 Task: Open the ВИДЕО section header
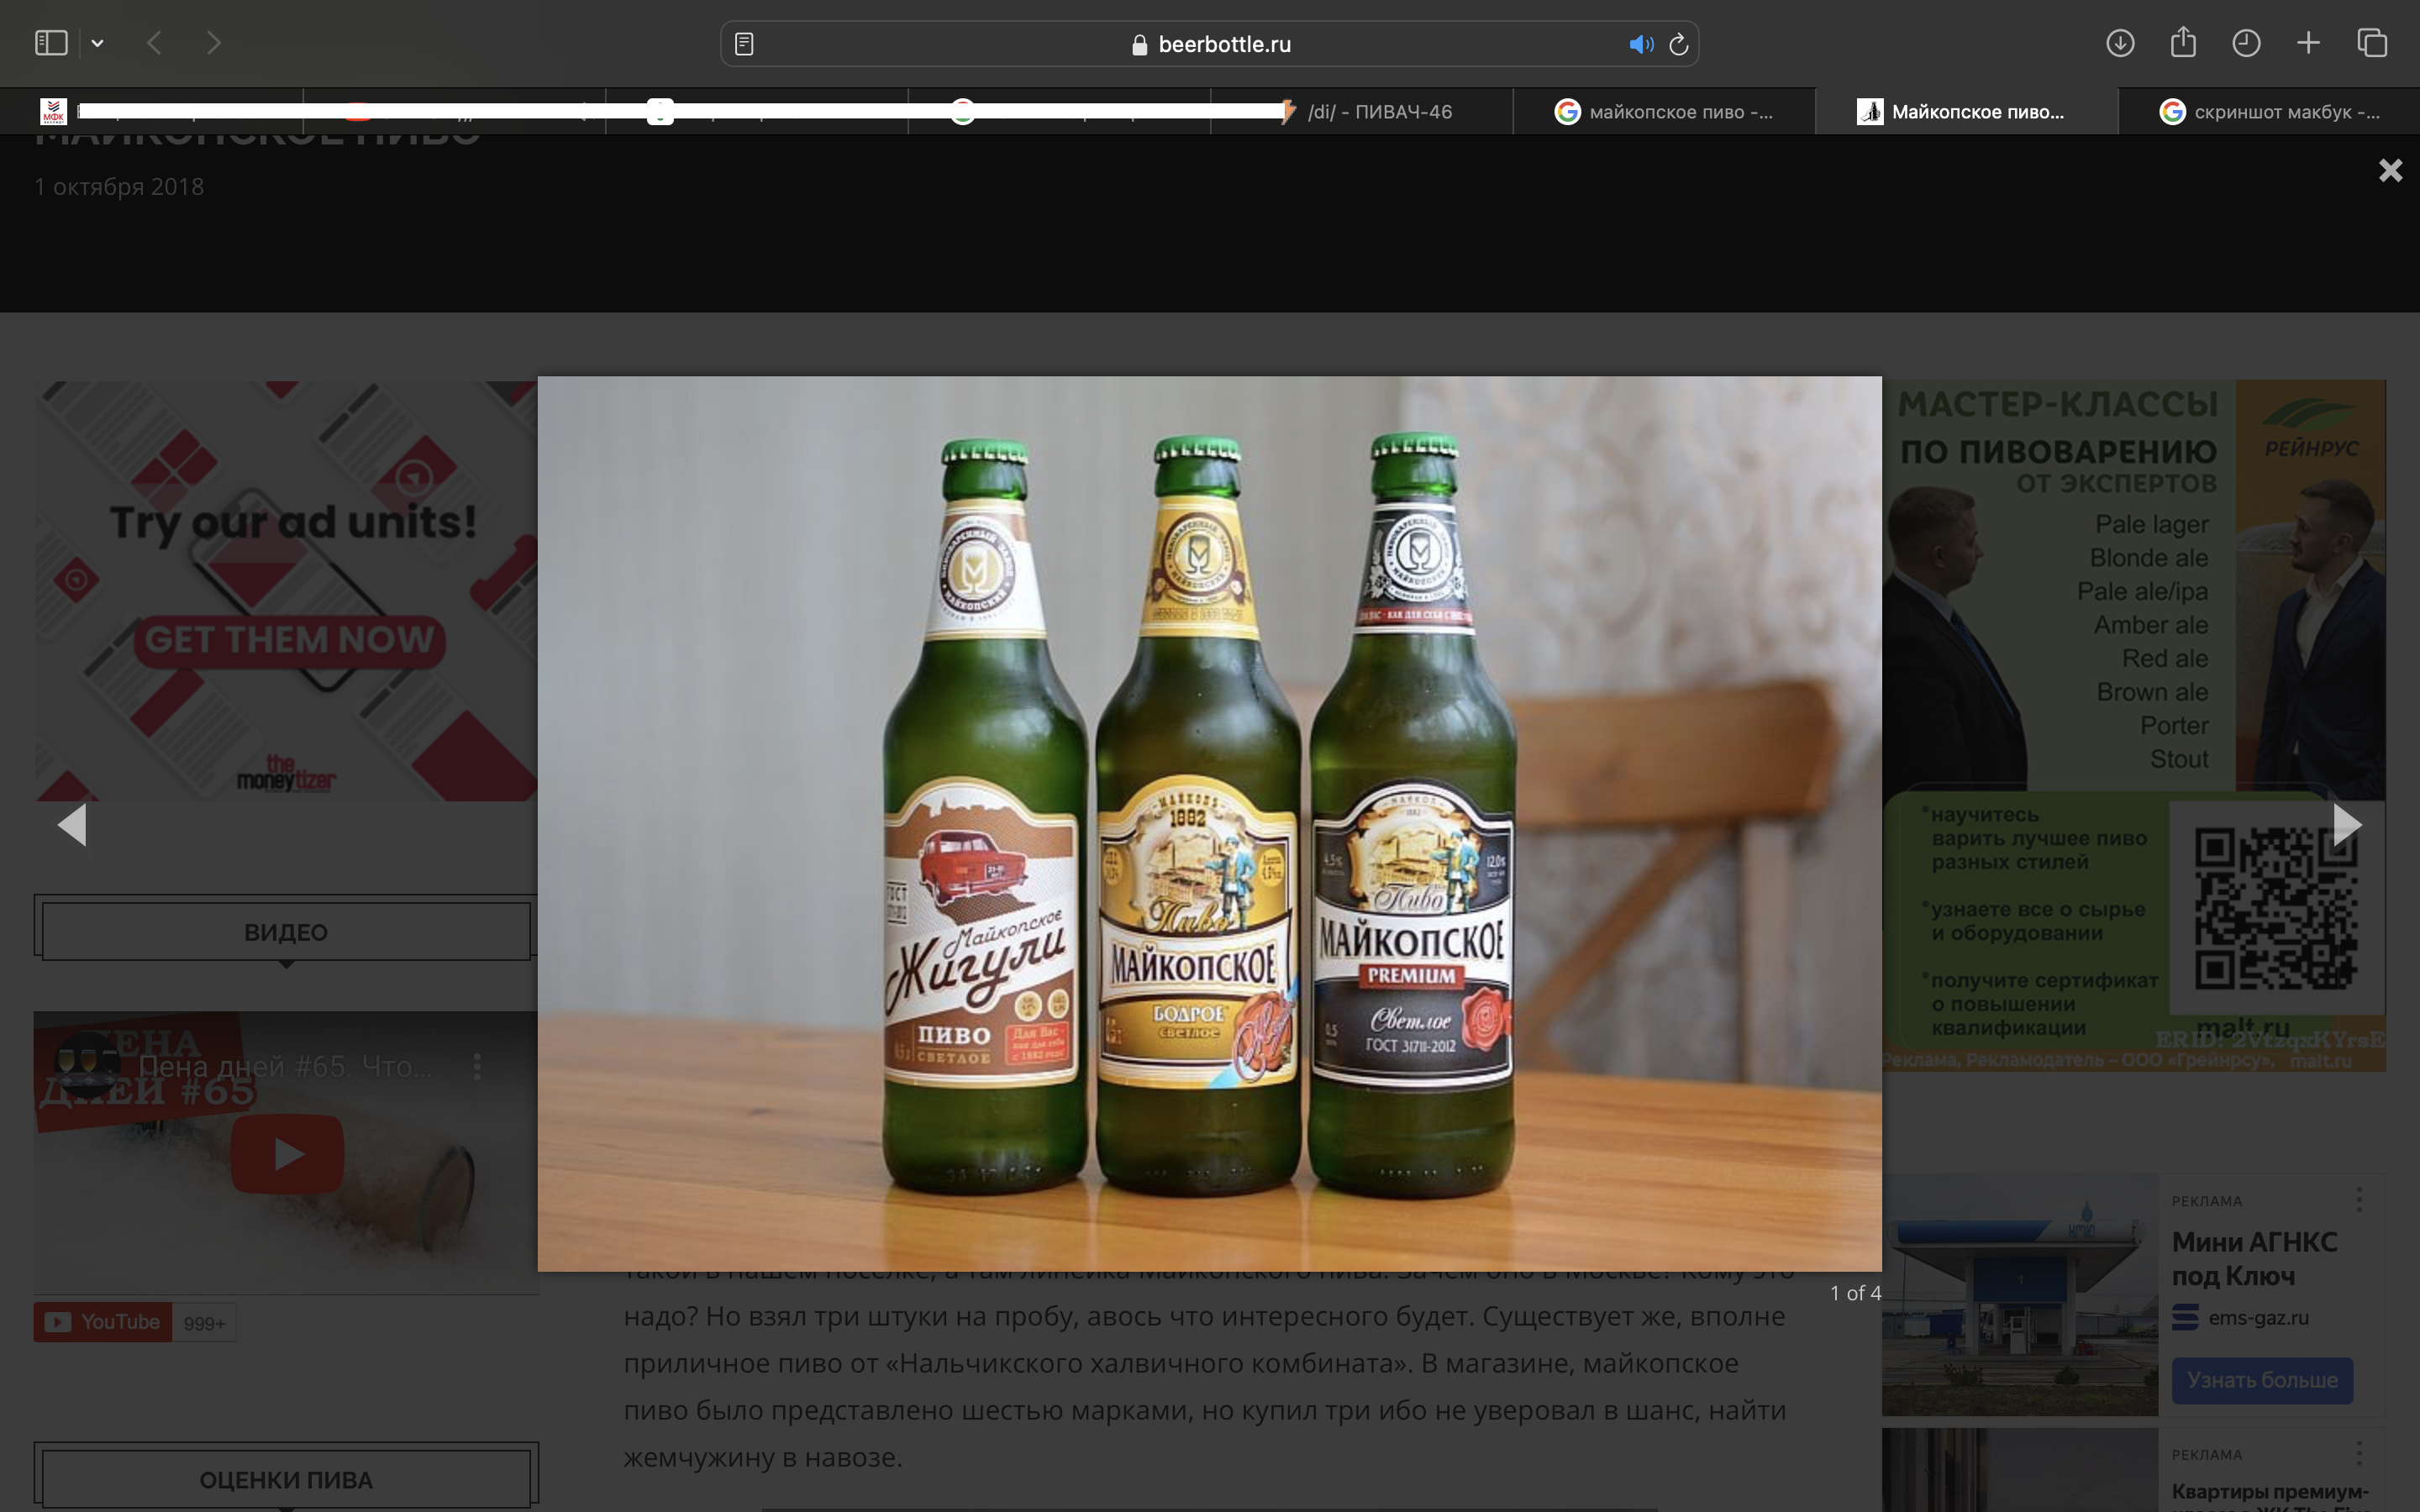coord(286,932)
